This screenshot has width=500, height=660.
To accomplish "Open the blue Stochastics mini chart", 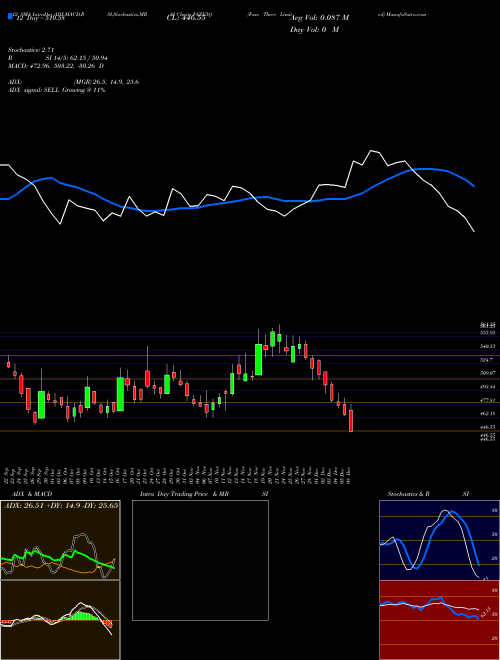I will (x=439, y=540).
